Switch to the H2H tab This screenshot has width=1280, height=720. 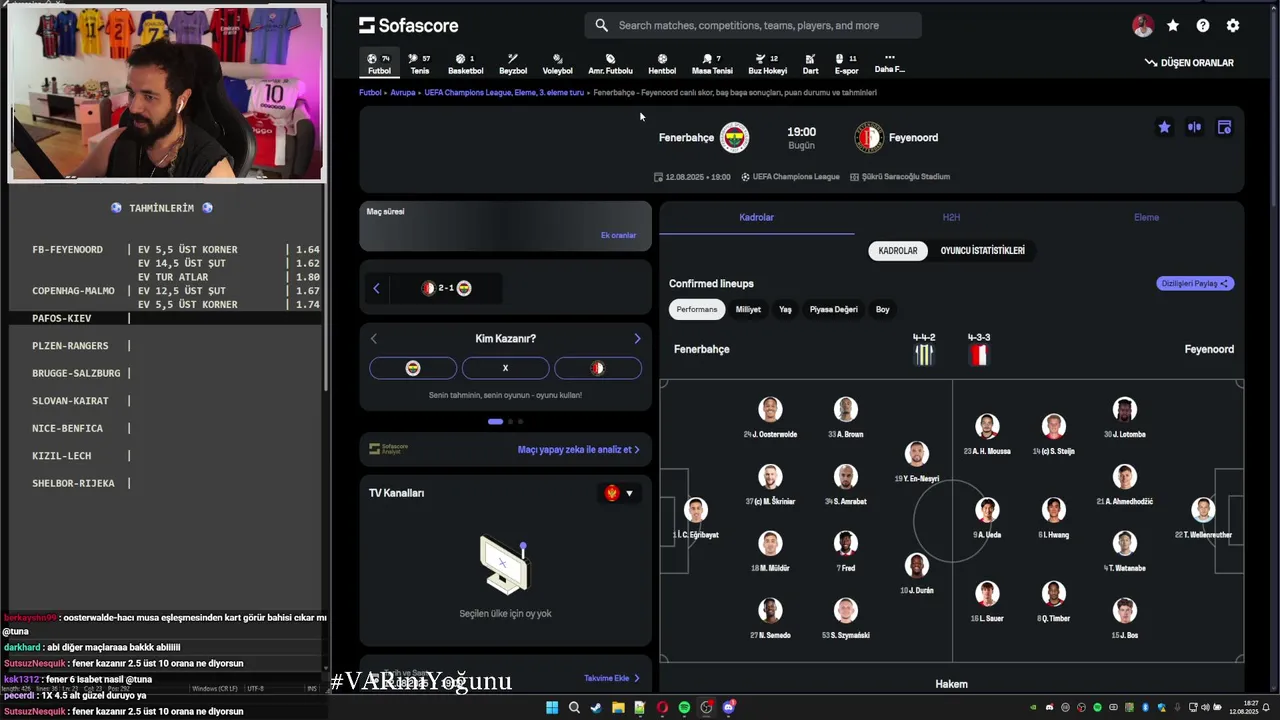951,217
